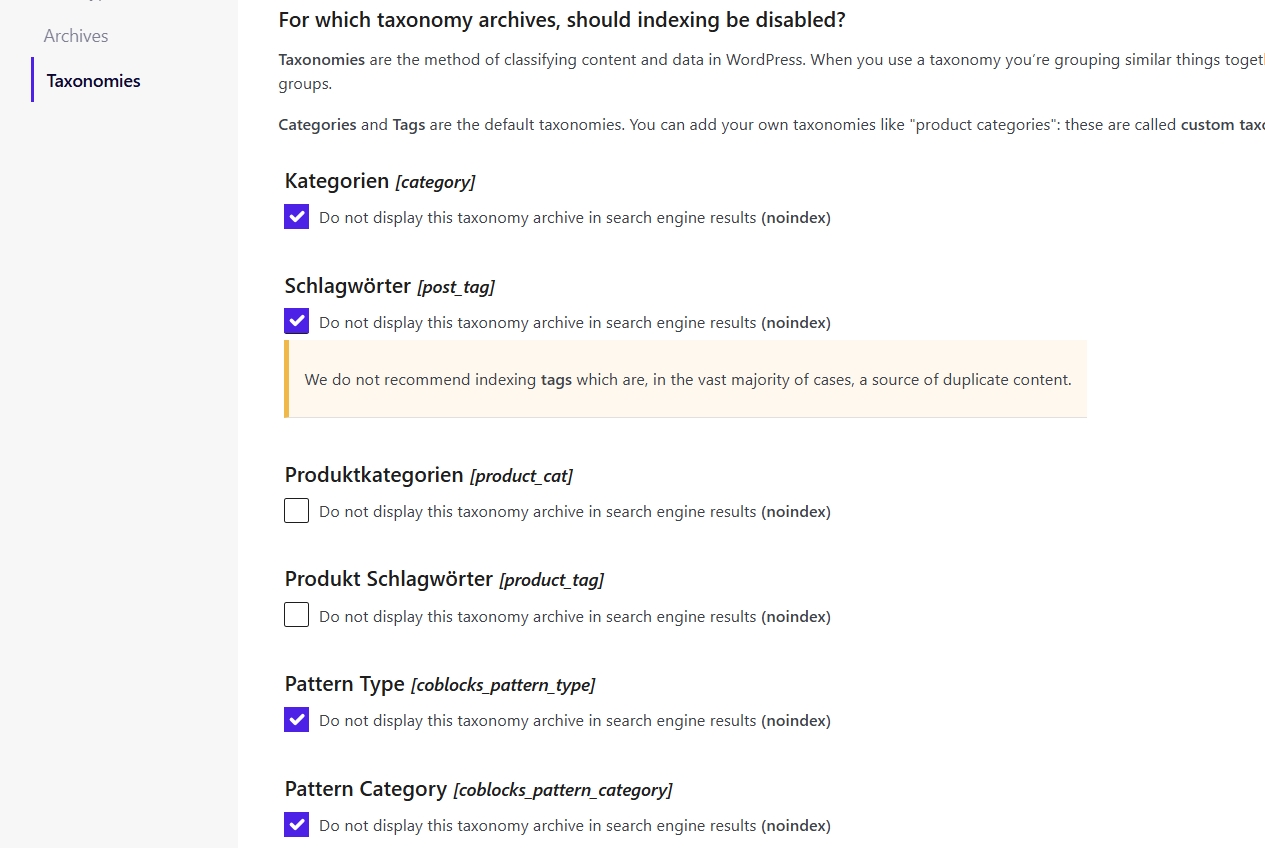Click the tags duplicate content warning notice
Screen dimensions: 1265x848
[687, 380]
